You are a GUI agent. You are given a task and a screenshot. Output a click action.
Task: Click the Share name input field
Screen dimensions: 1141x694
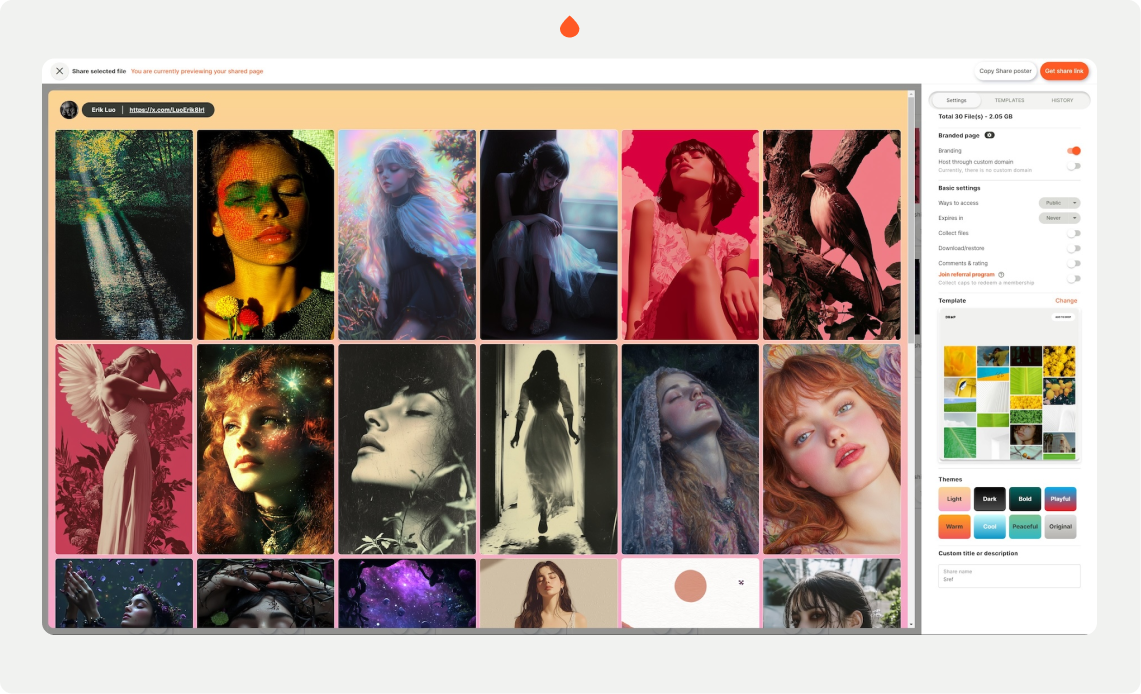[x=1009, y=575]
